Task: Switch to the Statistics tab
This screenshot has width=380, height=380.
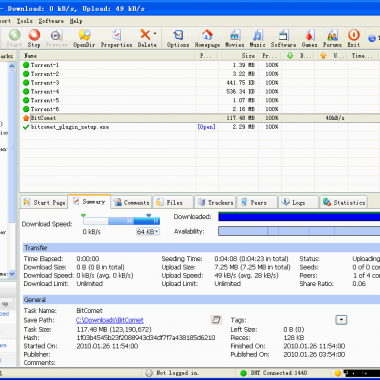Action: tap(343, 202)
